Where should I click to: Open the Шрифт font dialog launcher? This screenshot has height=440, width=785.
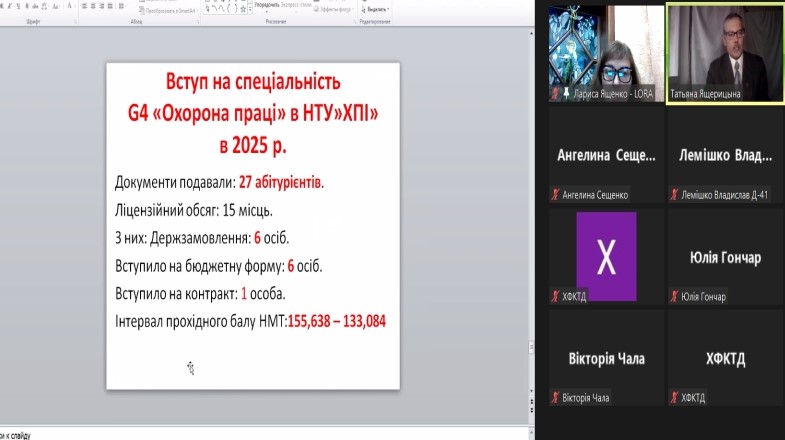coord(76,22)
